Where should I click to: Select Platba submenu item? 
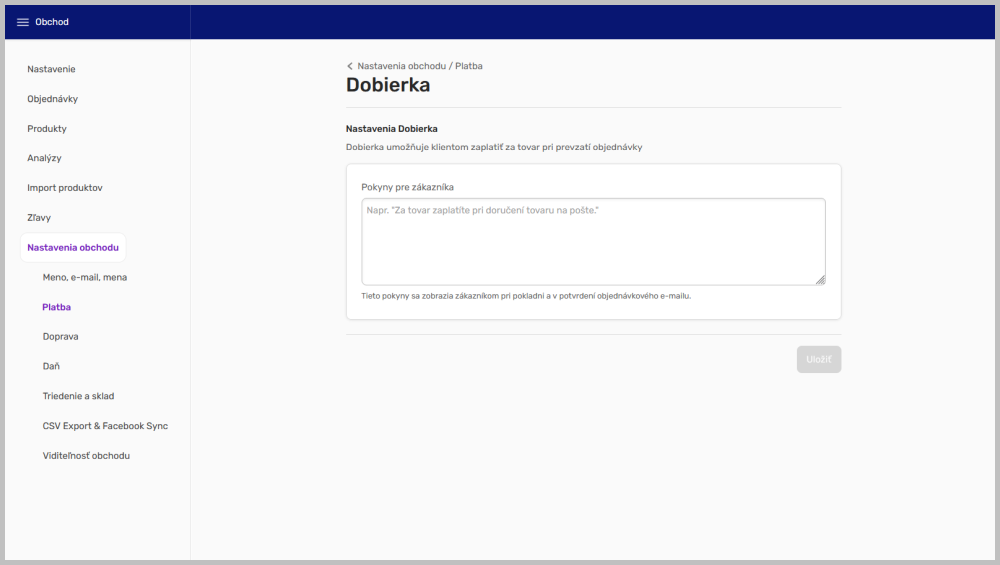[x=57, y=307]
